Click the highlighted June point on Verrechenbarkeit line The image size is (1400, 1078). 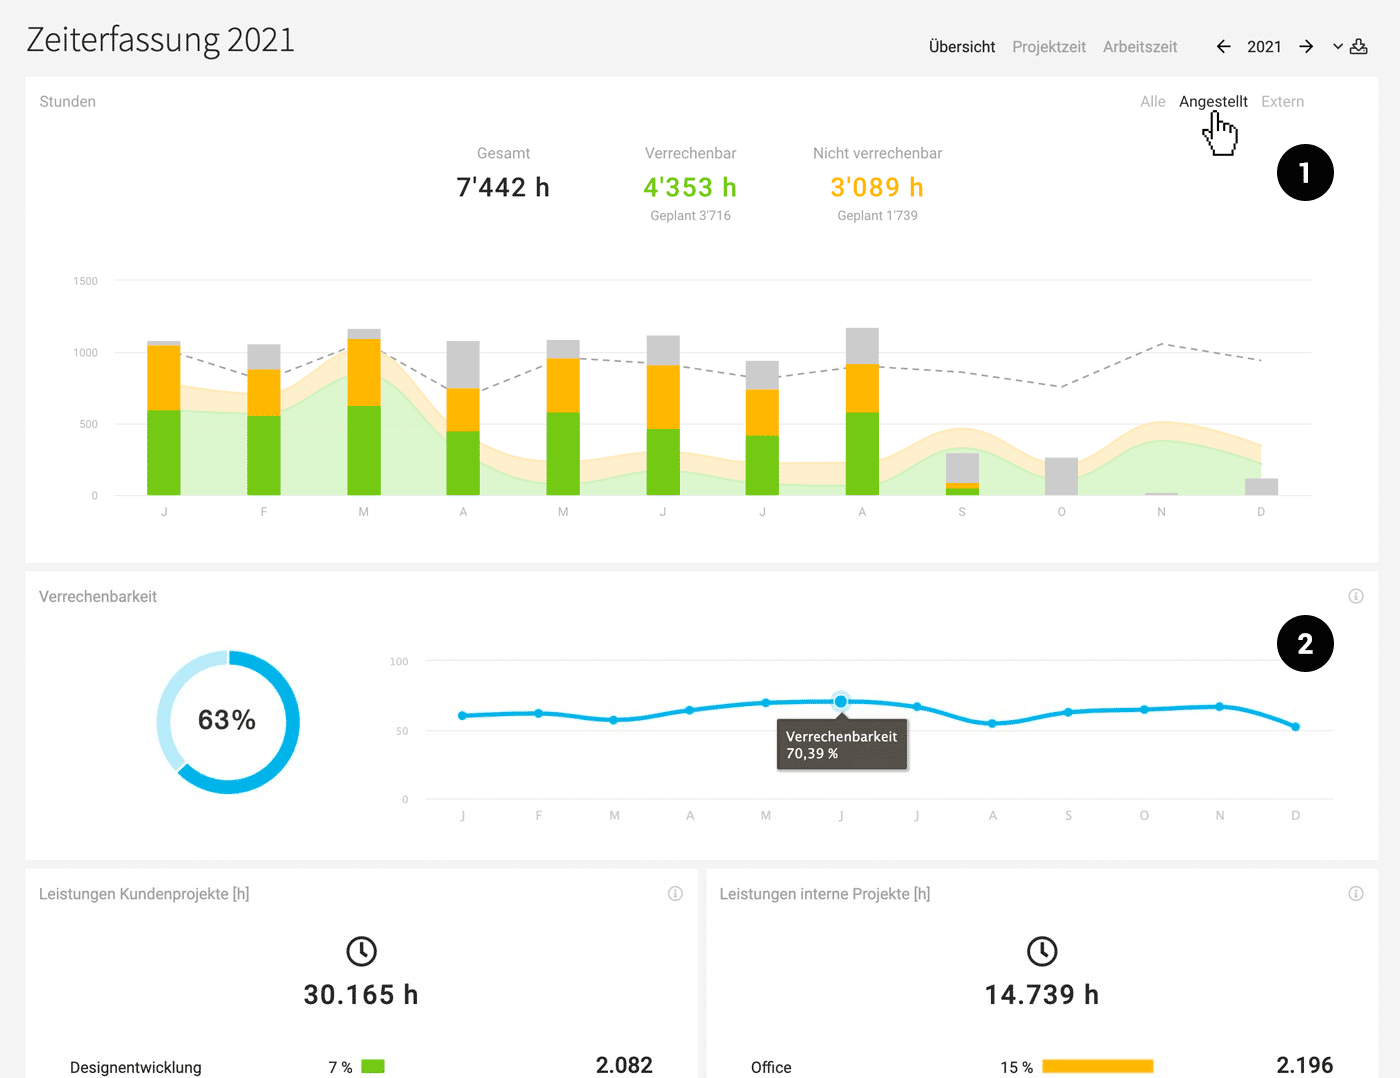point(841,702)
